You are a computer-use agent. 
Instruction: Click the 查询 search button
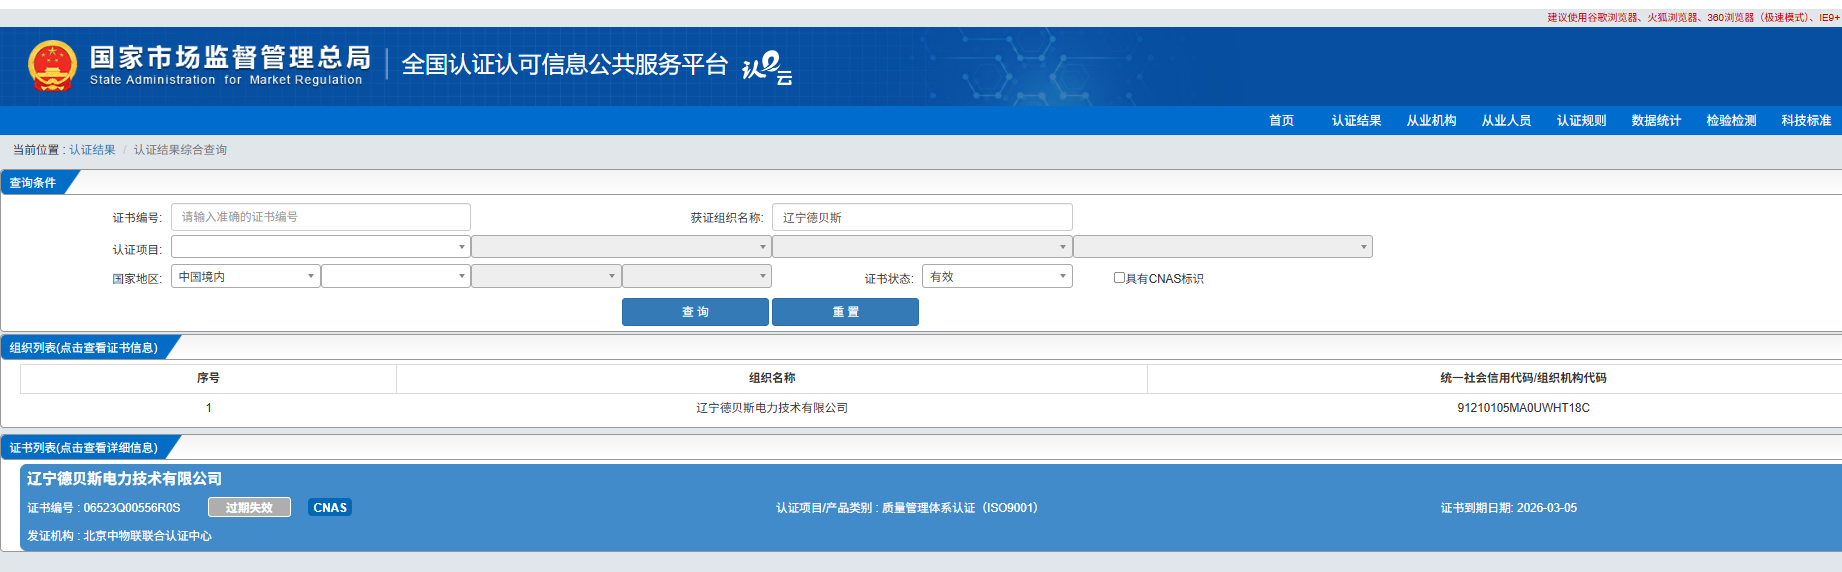tap(695, 312)
